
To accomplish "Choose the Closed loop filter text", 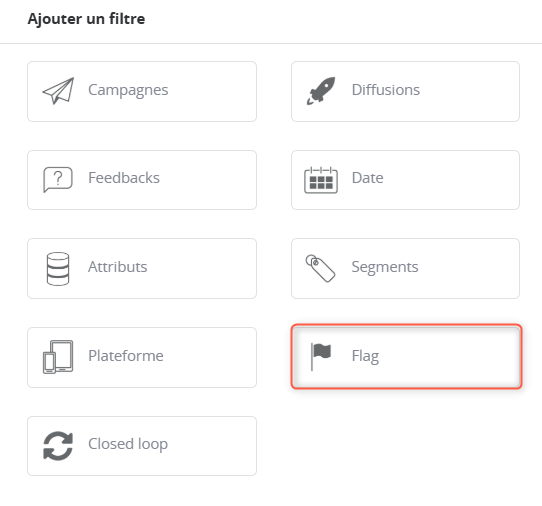I will [x=128, y=444].
